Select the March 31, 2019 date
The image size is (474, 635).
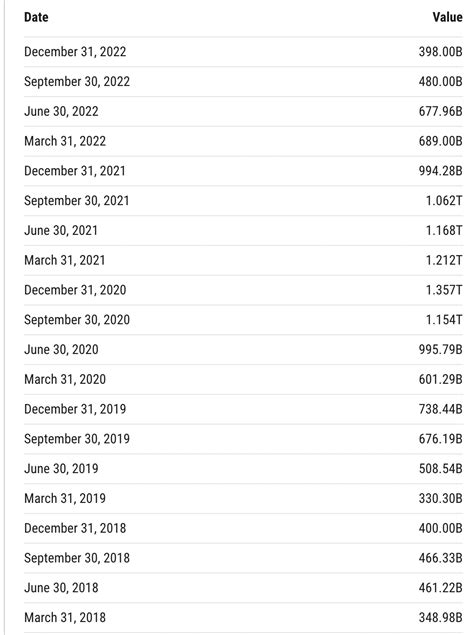[x=65, y=498]
